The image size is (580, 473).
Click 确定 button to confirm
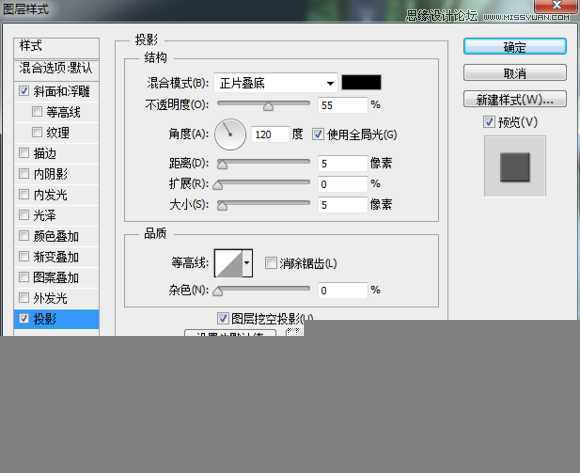(515, 47)
